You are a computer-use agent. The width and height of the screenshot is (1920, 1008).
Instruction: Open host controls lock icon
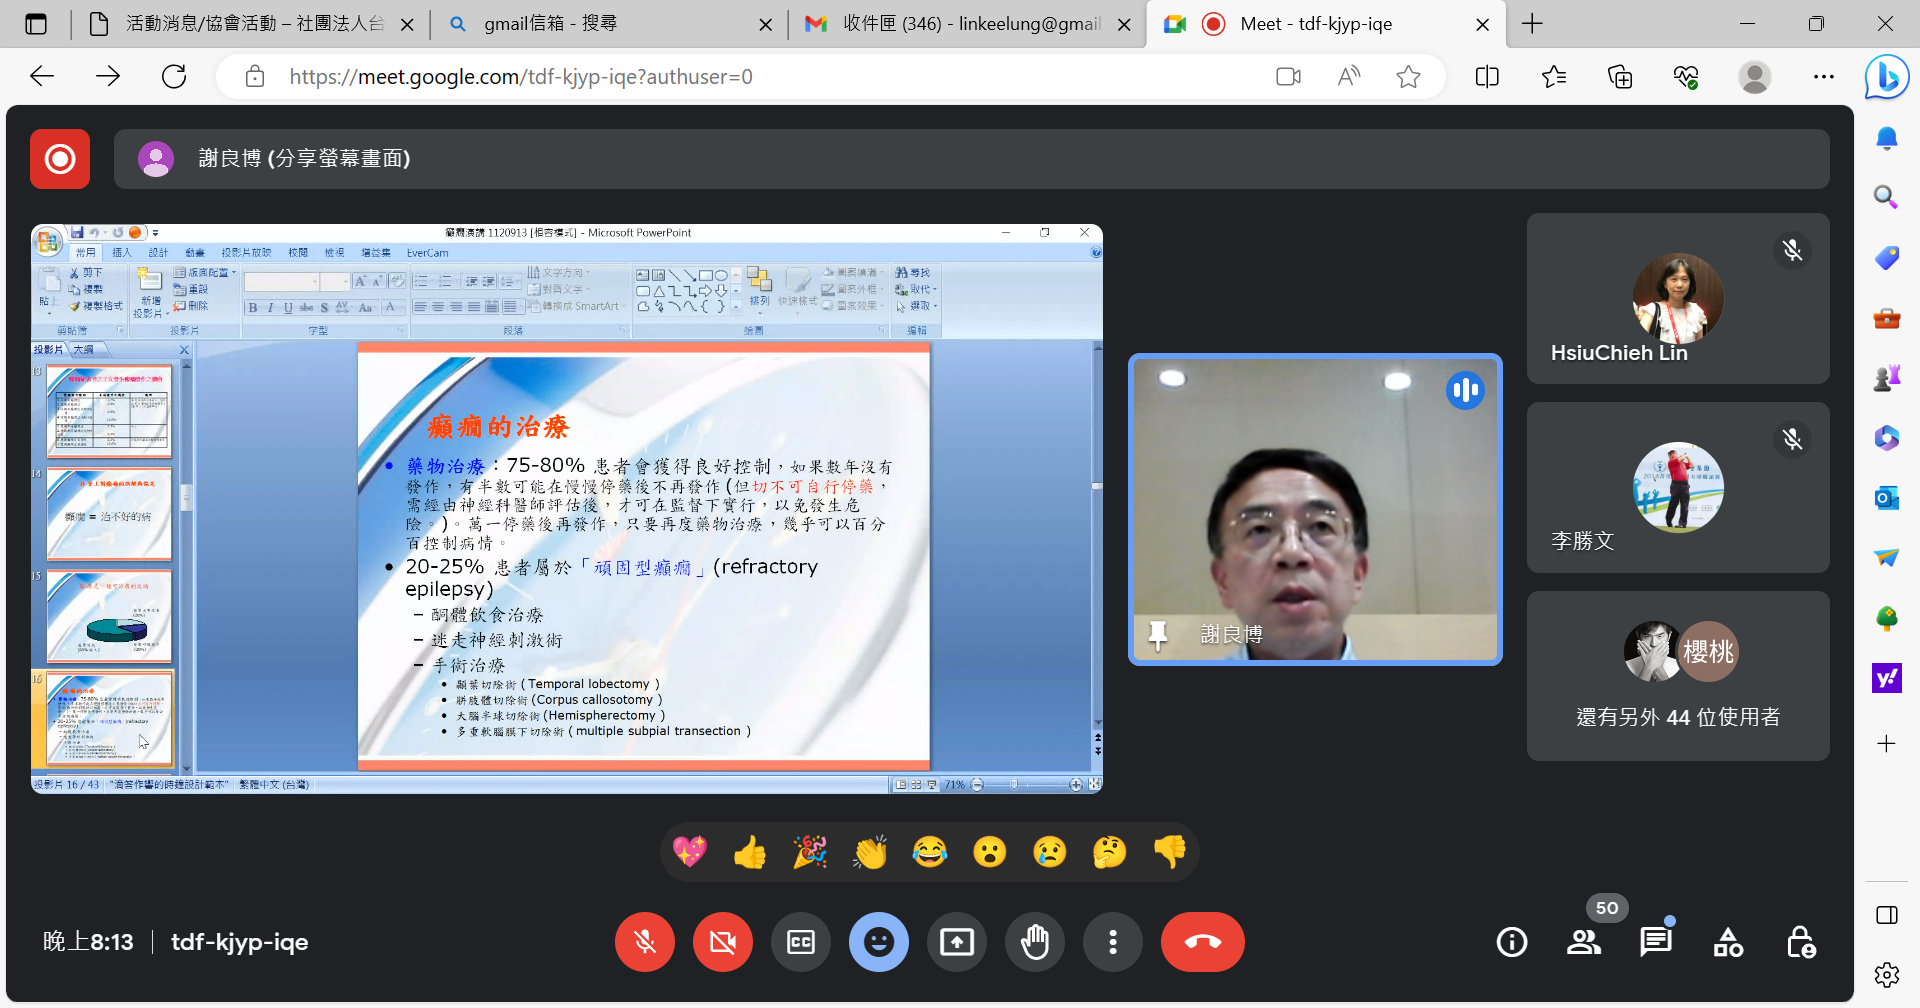1801,942
